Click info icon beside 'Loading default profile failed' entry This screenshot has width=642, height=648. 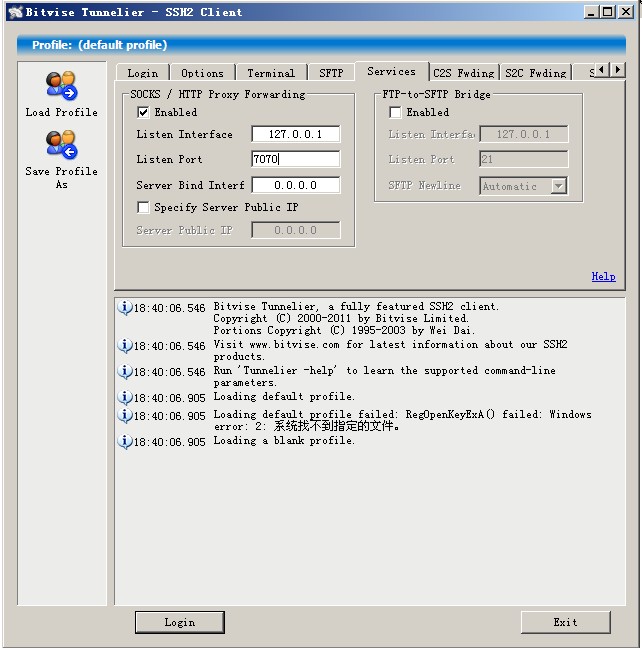click(124, 415)
